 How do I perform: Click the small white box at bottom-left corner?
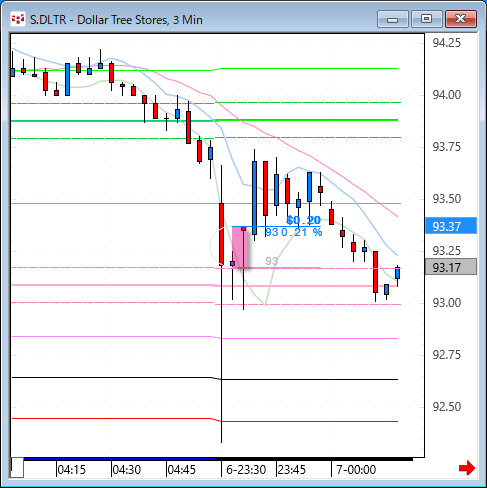pyautogui.click(x=17, y=468)
